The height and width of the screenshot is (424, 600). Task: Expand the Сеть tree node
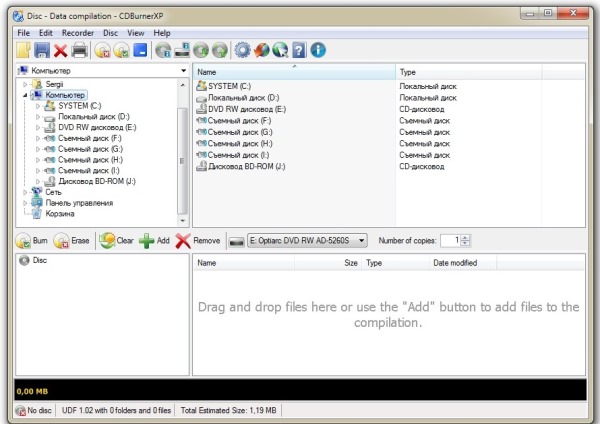[x=25, y=192]
